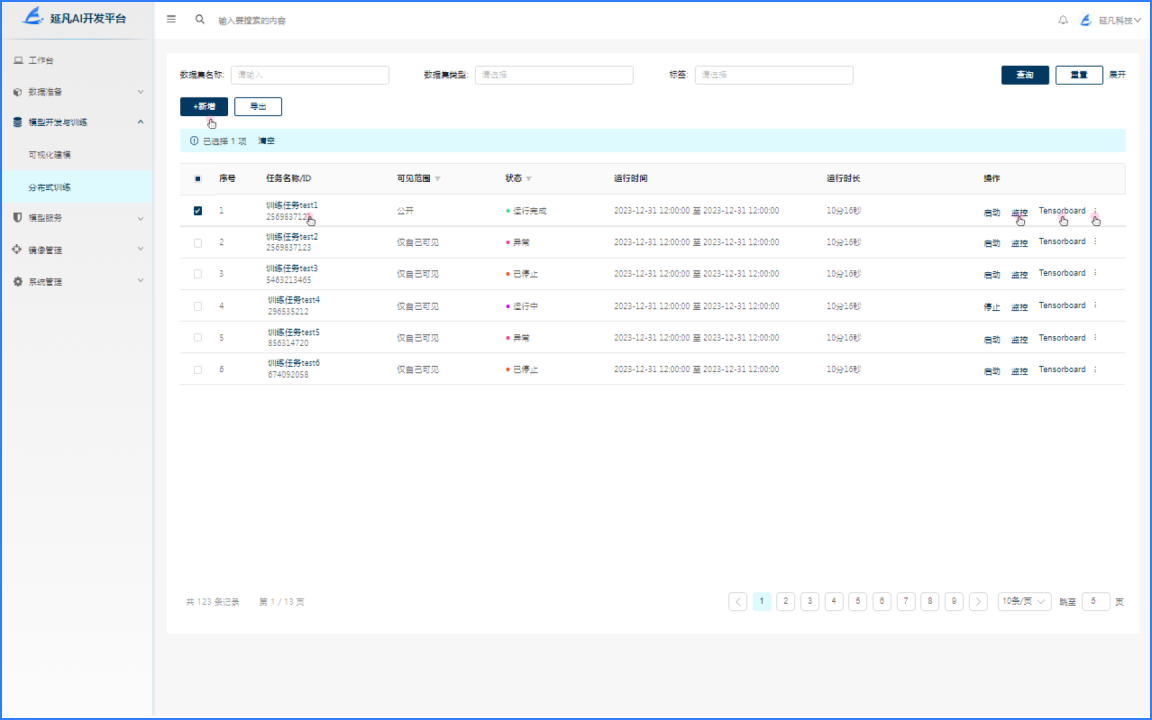Click the +新增 button
Screen dimensions: 1152x720
tap(204, 106)
